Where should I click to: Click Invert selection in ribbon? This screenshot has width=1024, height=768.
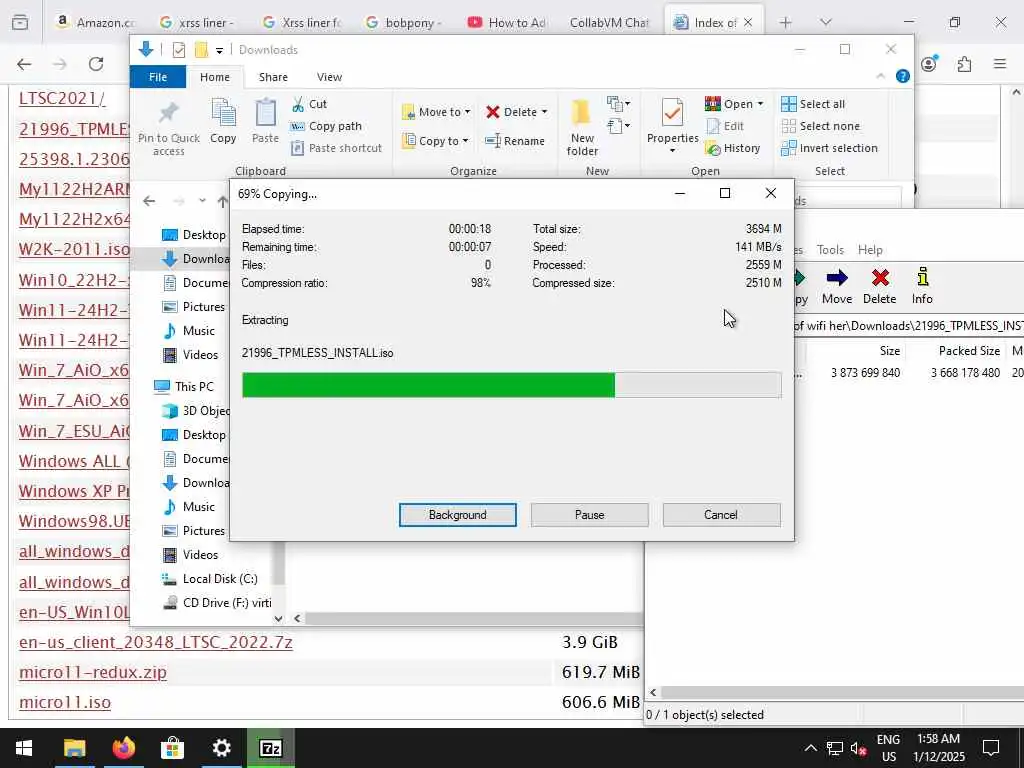829,148
